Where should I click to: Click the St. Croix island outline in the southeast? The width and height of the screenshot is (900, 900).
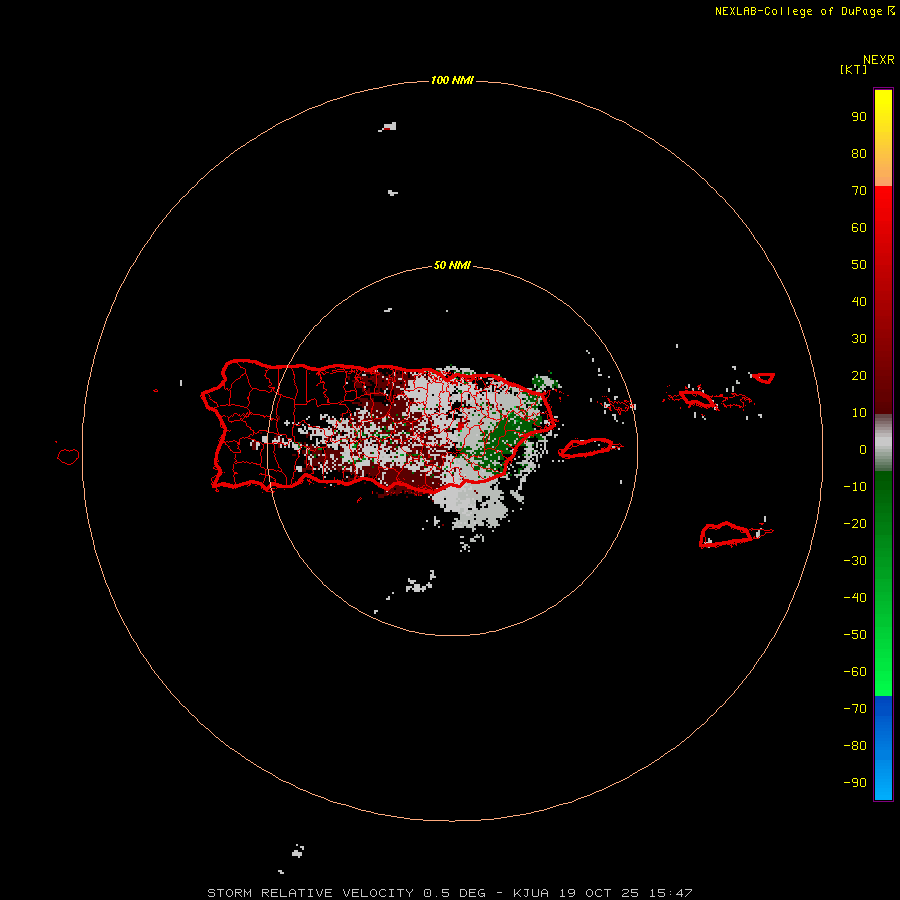727,534
